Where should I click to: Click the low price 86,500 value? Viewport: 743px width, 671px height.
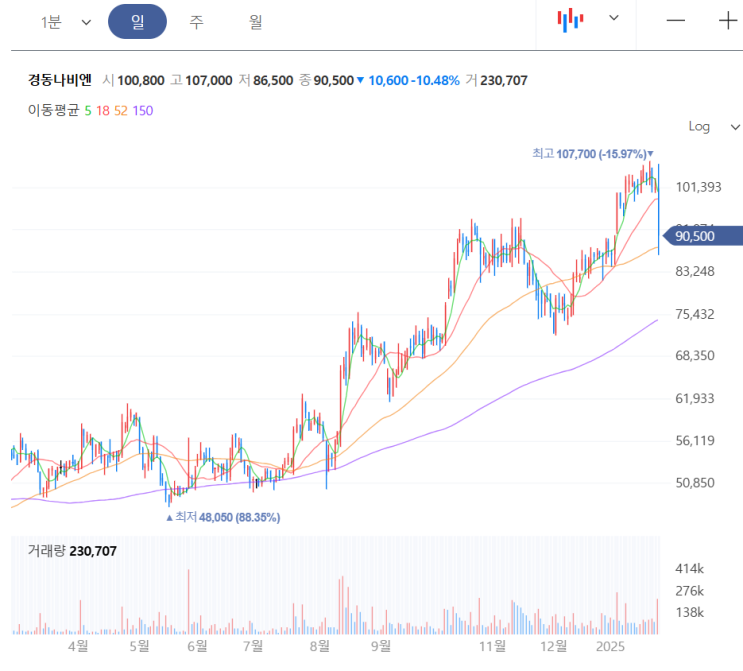(x=273, y=81)
